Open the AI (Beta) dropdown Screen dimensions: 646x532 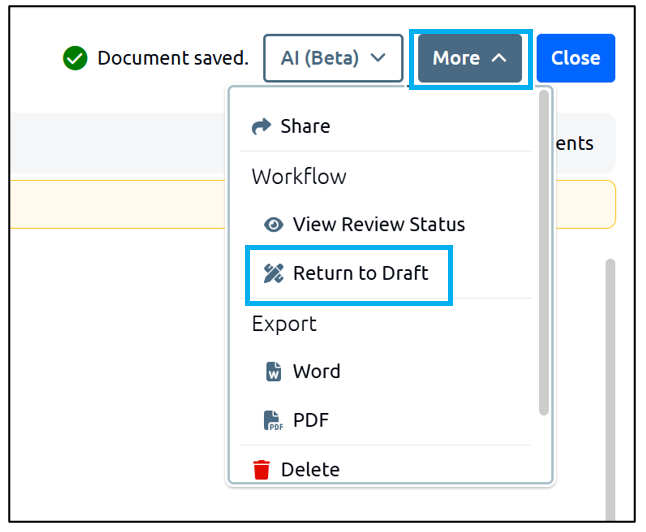tap(333, 58)
